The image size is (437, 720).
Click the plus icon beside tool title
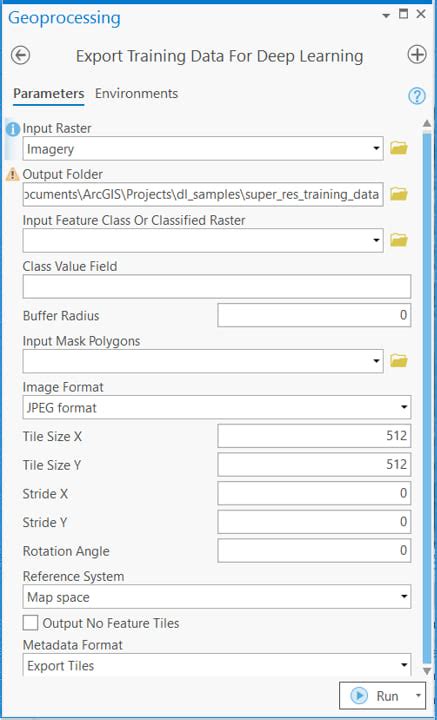417,55
